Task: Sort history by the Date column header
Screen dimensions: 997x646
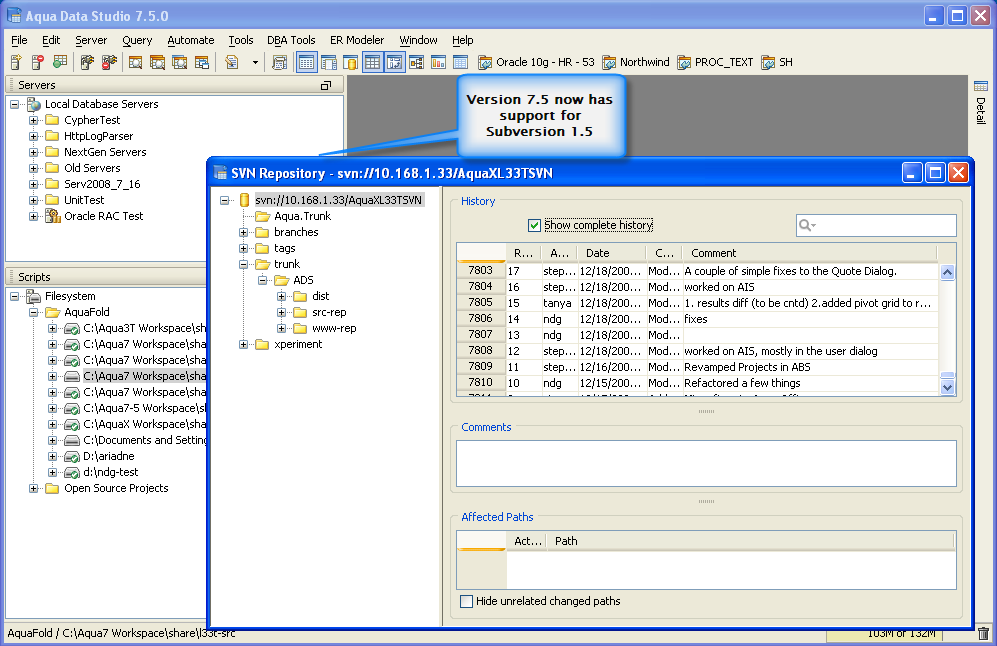Action: point(613,253)
